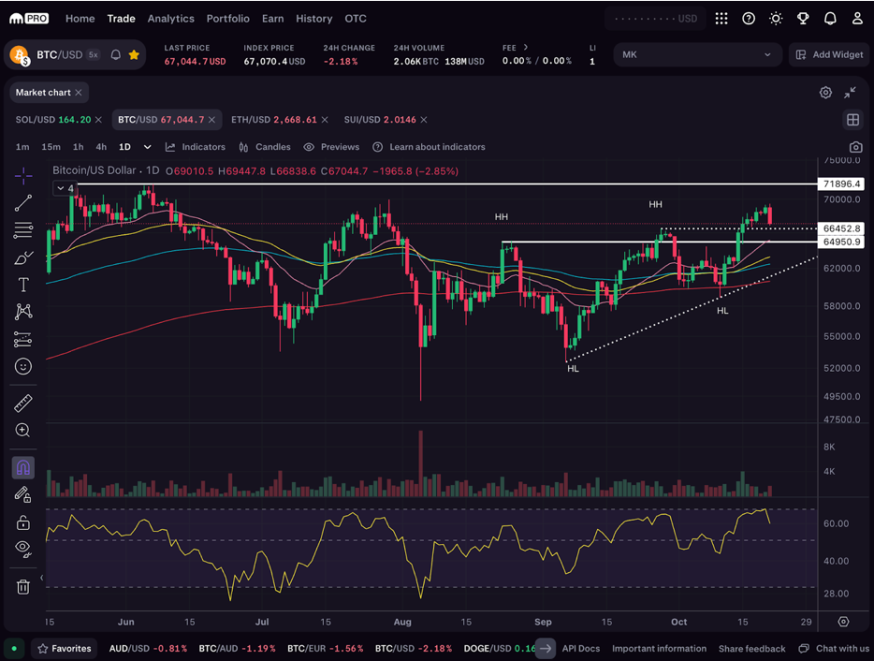Open the Portfolio menu
Viewport: 874px width, 661px height.
click(228, 18)
